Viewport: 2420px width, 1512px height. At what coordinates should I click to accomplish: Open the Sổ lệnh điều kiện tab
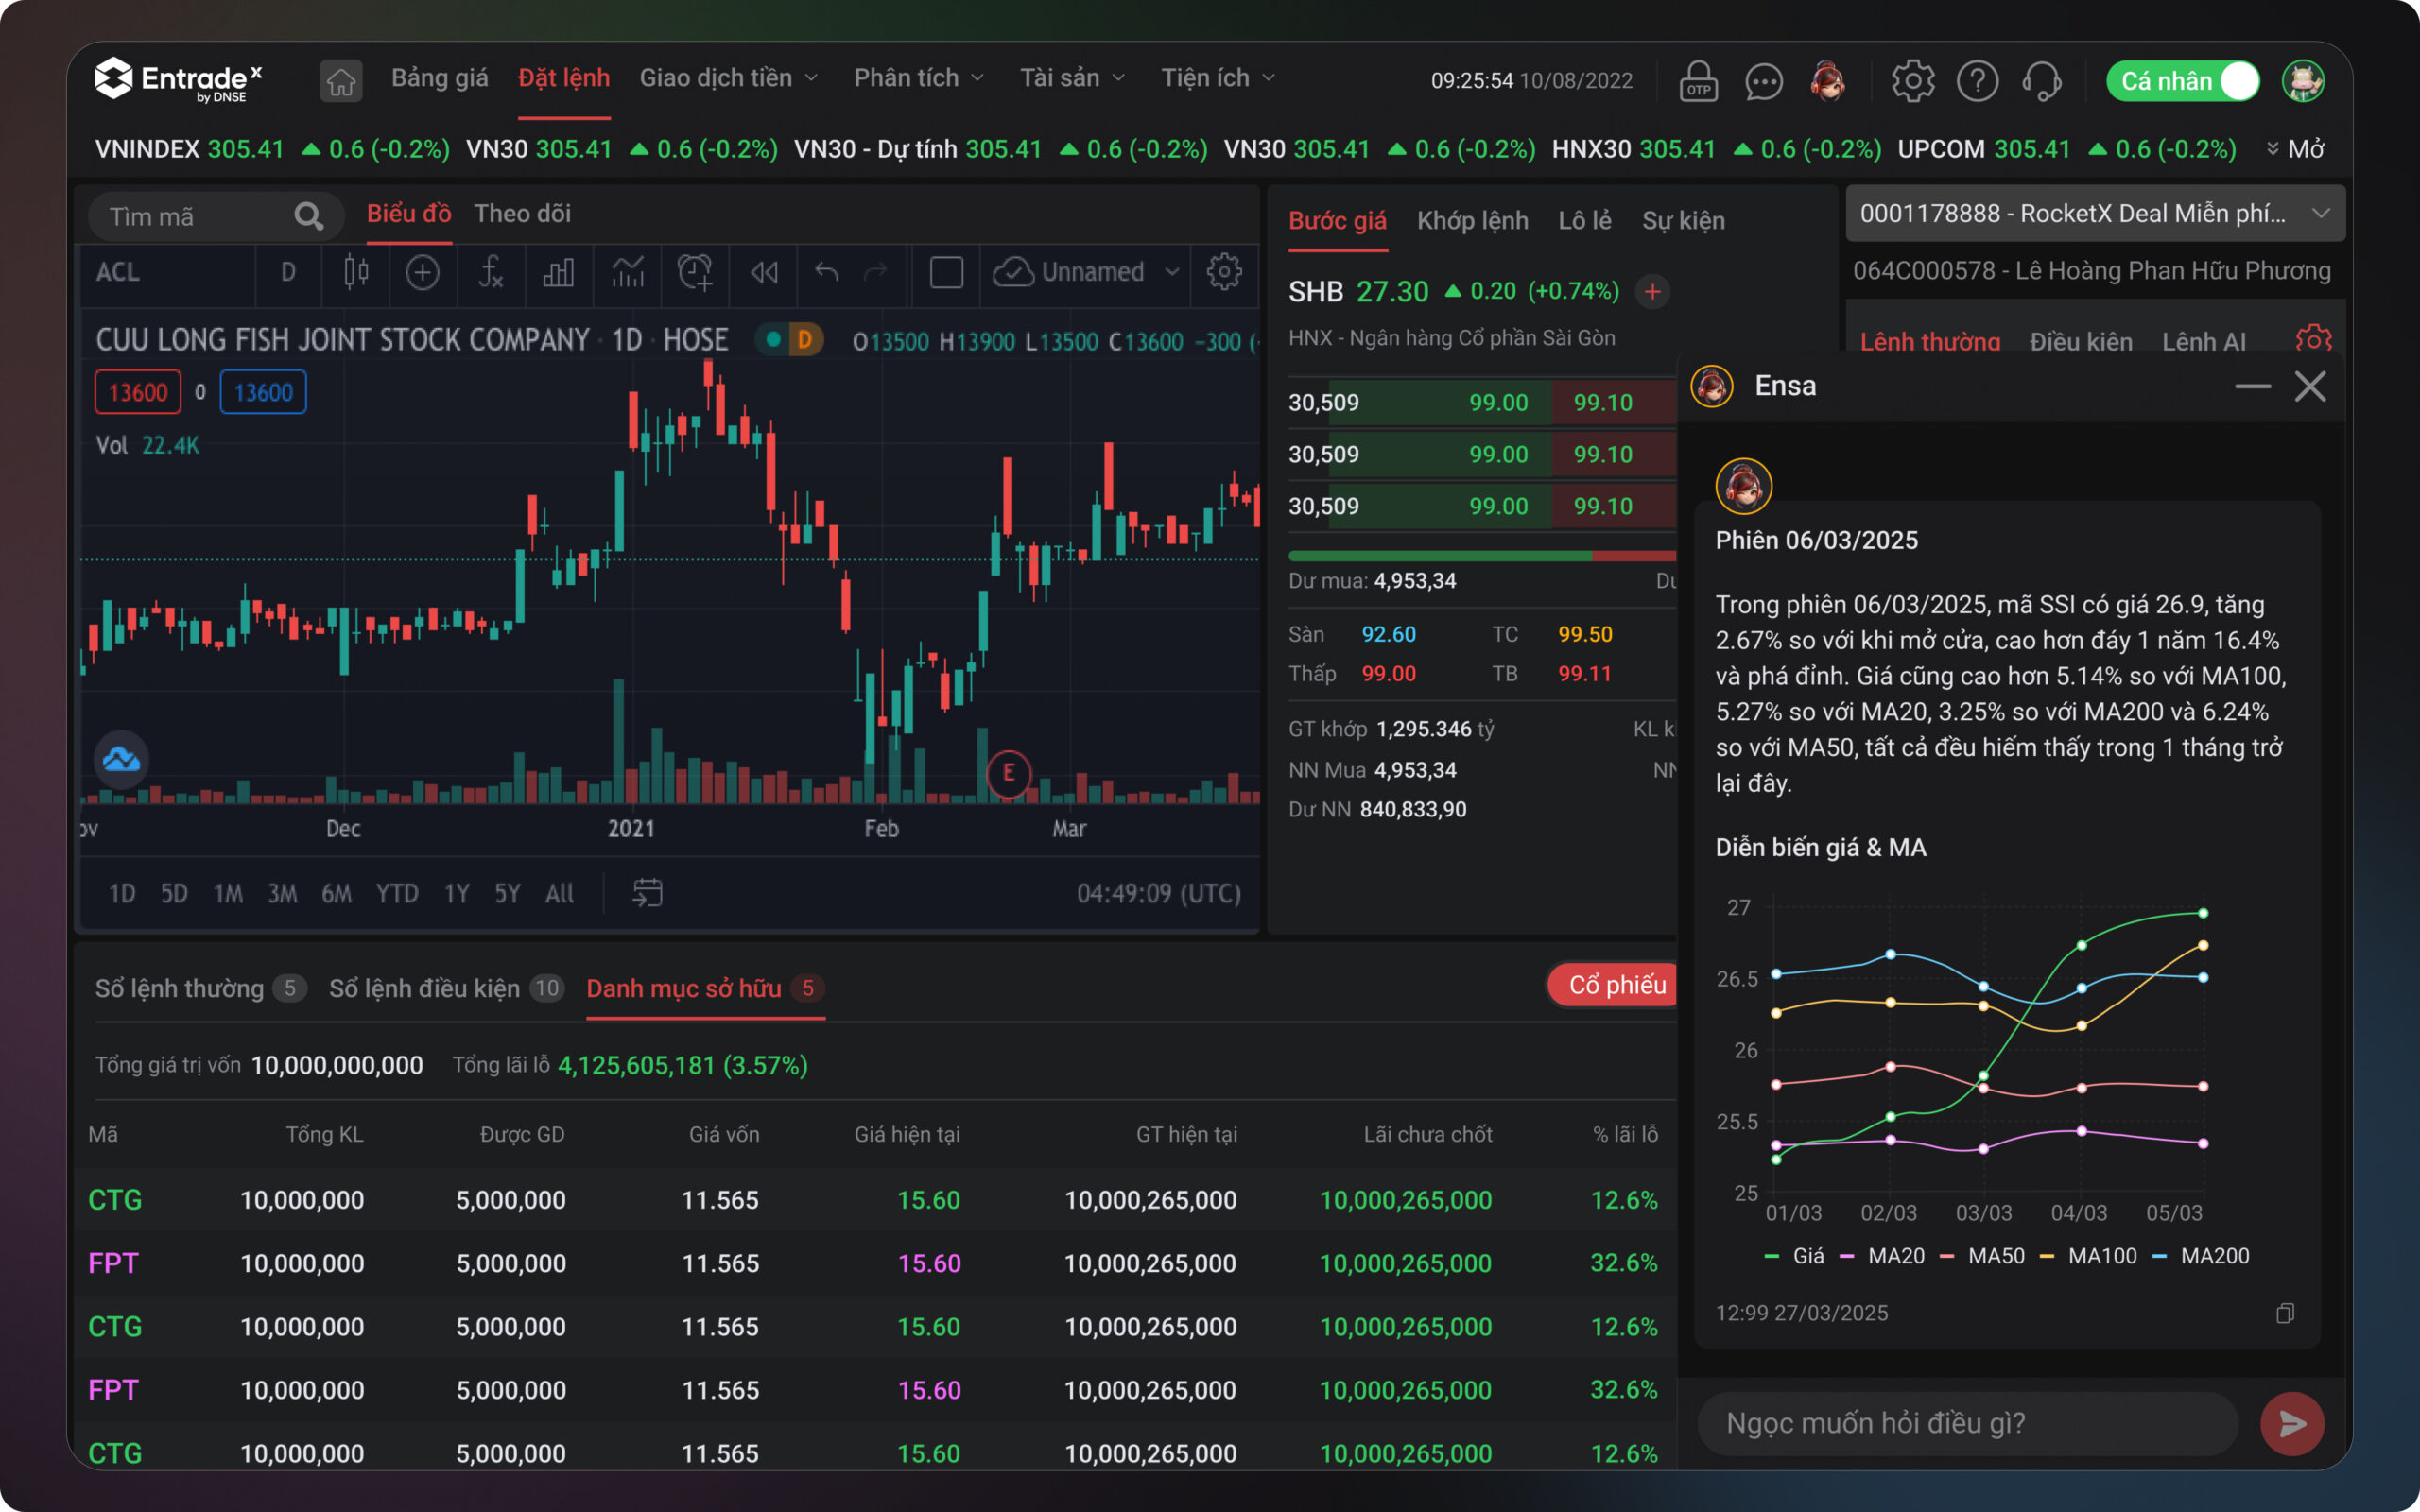[425, 988]
